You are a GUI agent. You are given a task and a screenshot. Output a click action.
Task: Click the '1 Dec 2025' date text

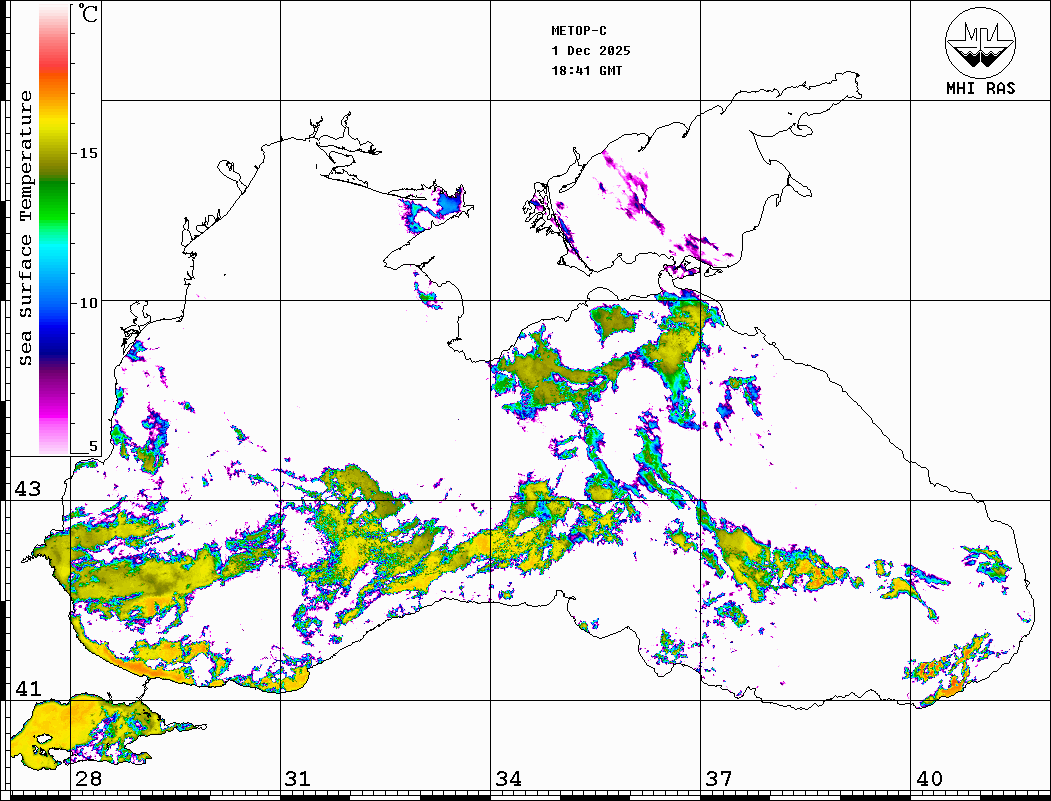click(x=590, y=51)
